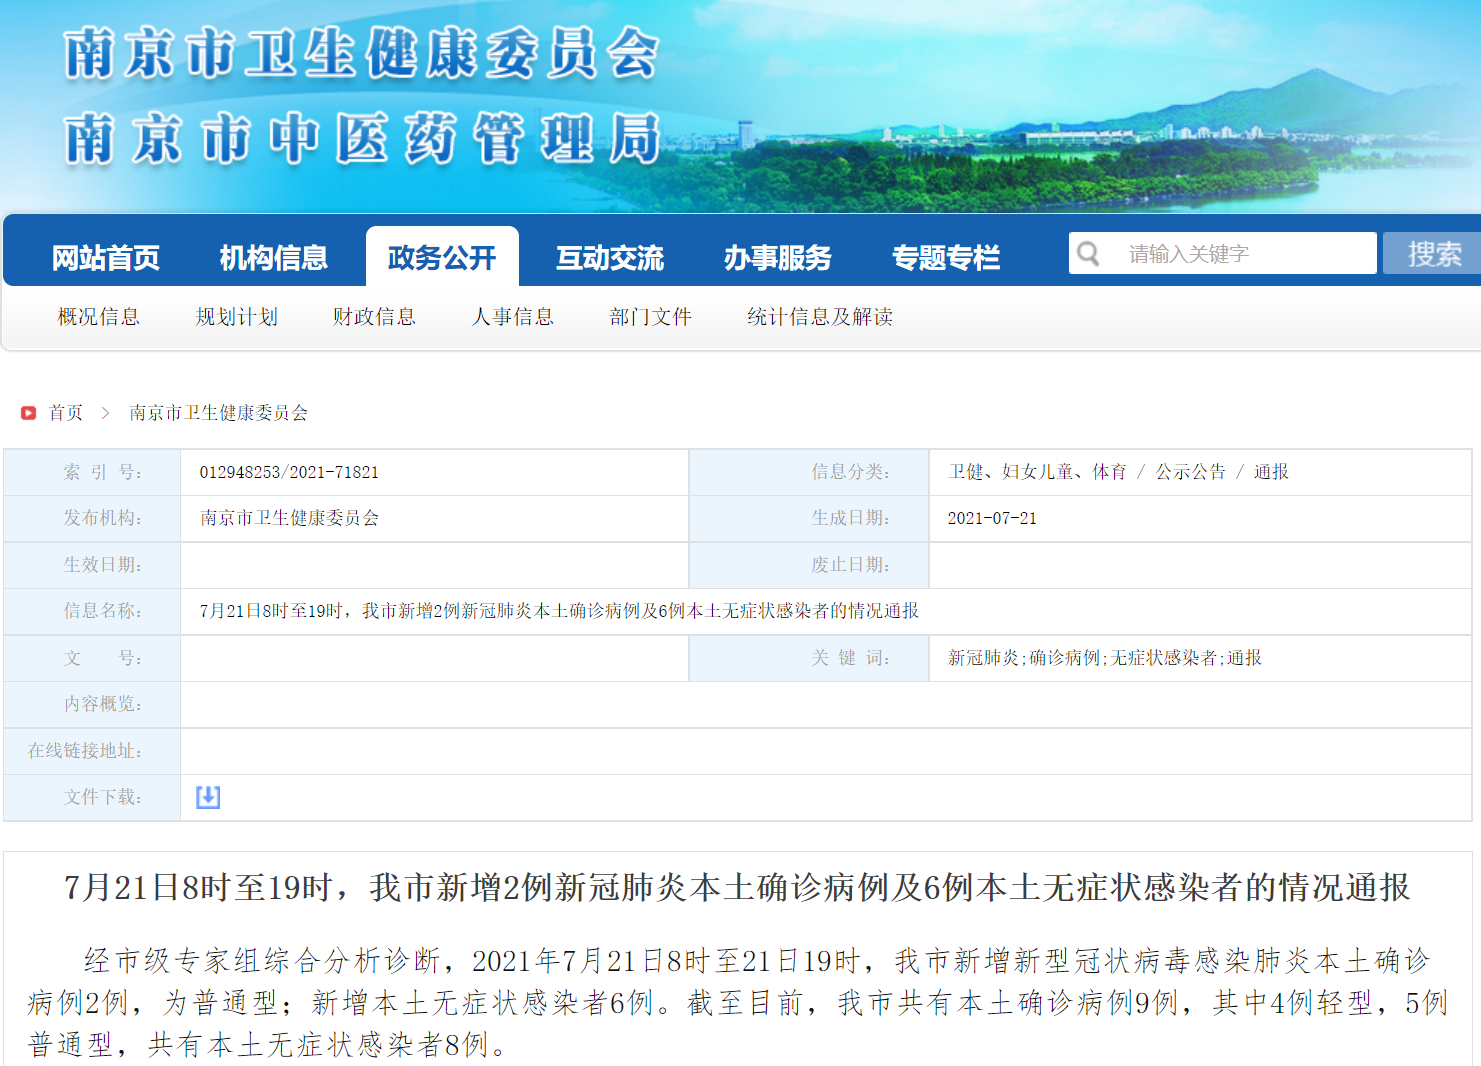
Task: Select 人事信息 in the submenu
Action: click(513, 317)
